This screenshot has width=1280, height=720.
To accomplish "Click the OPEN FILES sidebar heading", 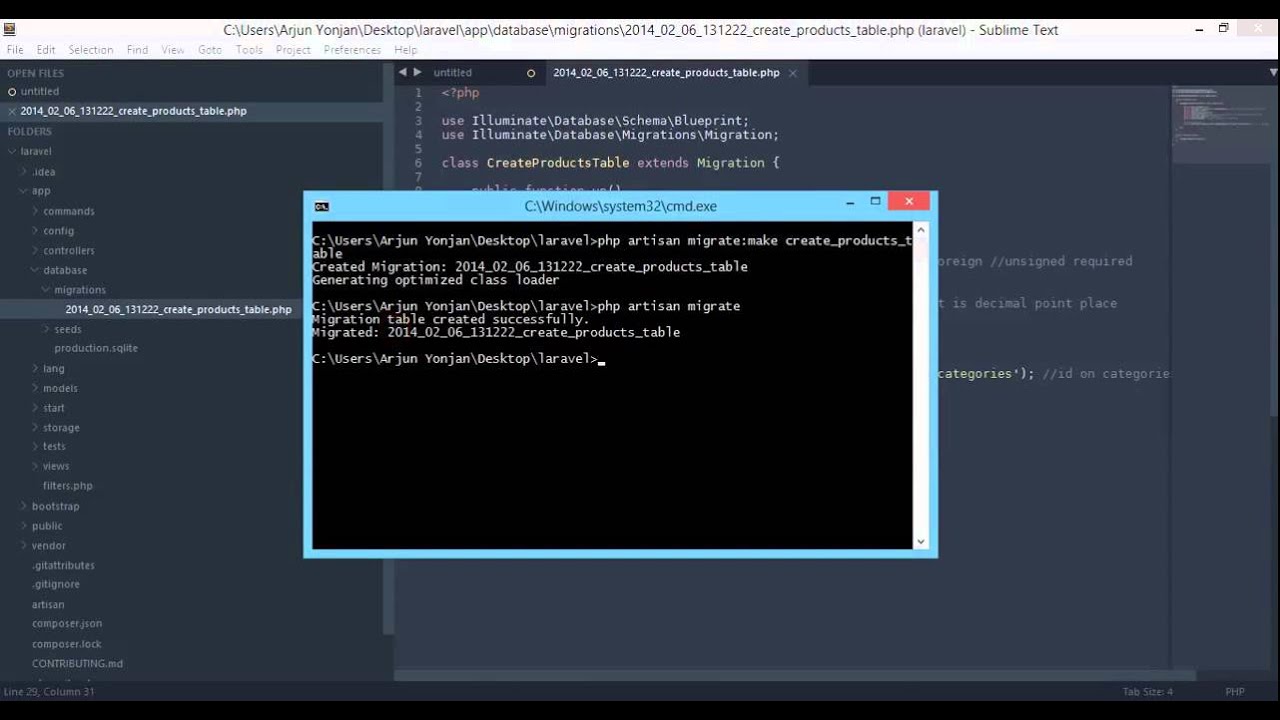I will (x=35, y=73).
